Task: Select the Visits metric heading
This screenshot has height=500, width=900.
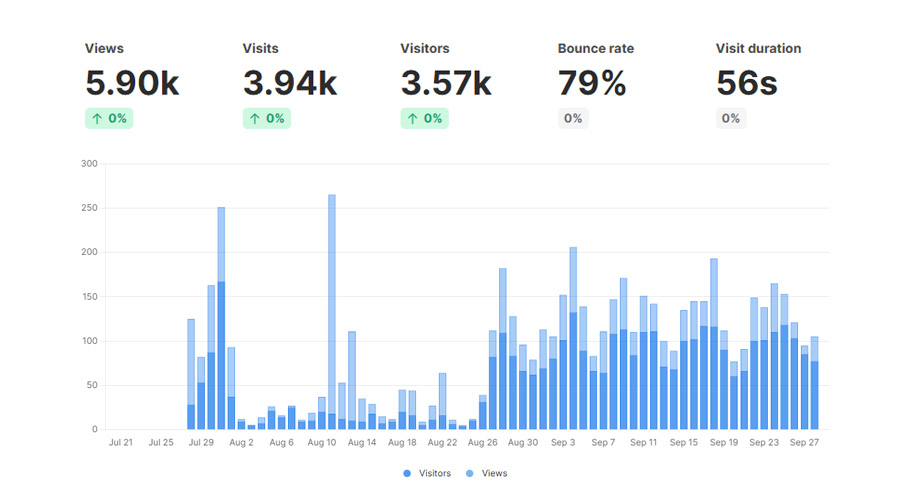Action: (x=260, y=48)
